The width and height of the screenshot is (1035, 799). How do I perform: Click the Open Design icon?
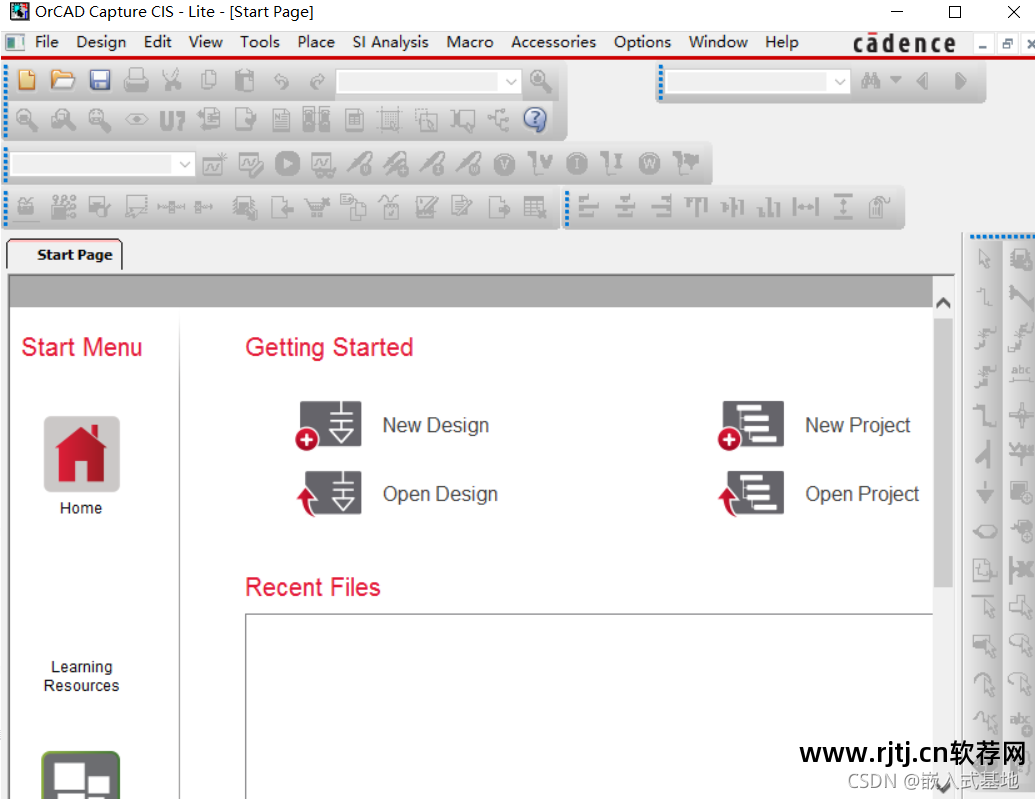pyautogui.click(x=329, y=493)
